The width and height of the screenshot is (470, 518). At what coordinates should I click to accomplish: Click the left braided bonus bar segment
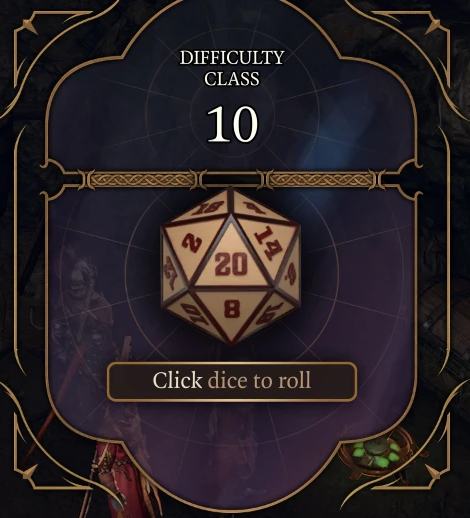142,180
